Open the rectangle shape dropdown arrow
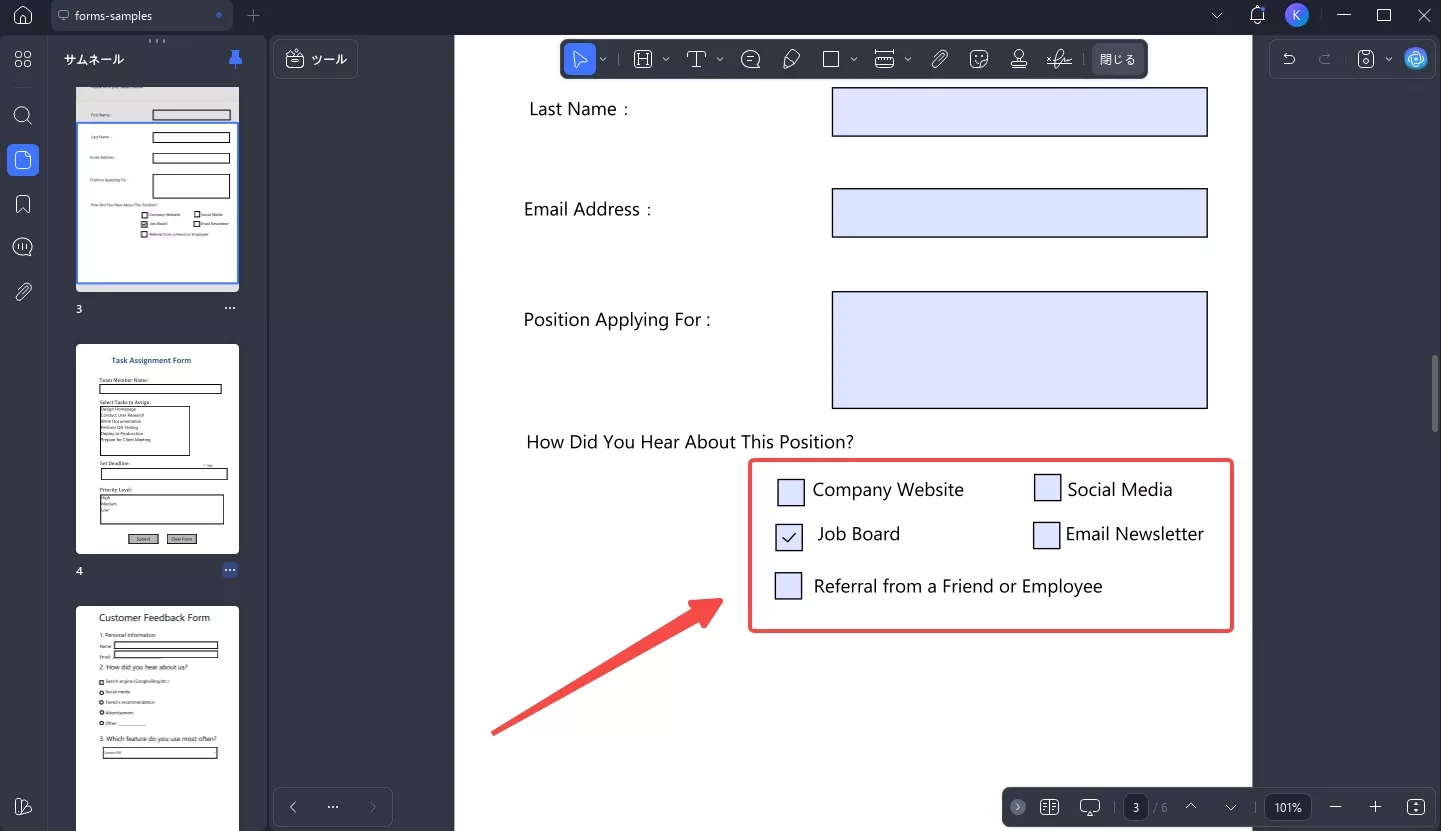 [x=854, y=60]
